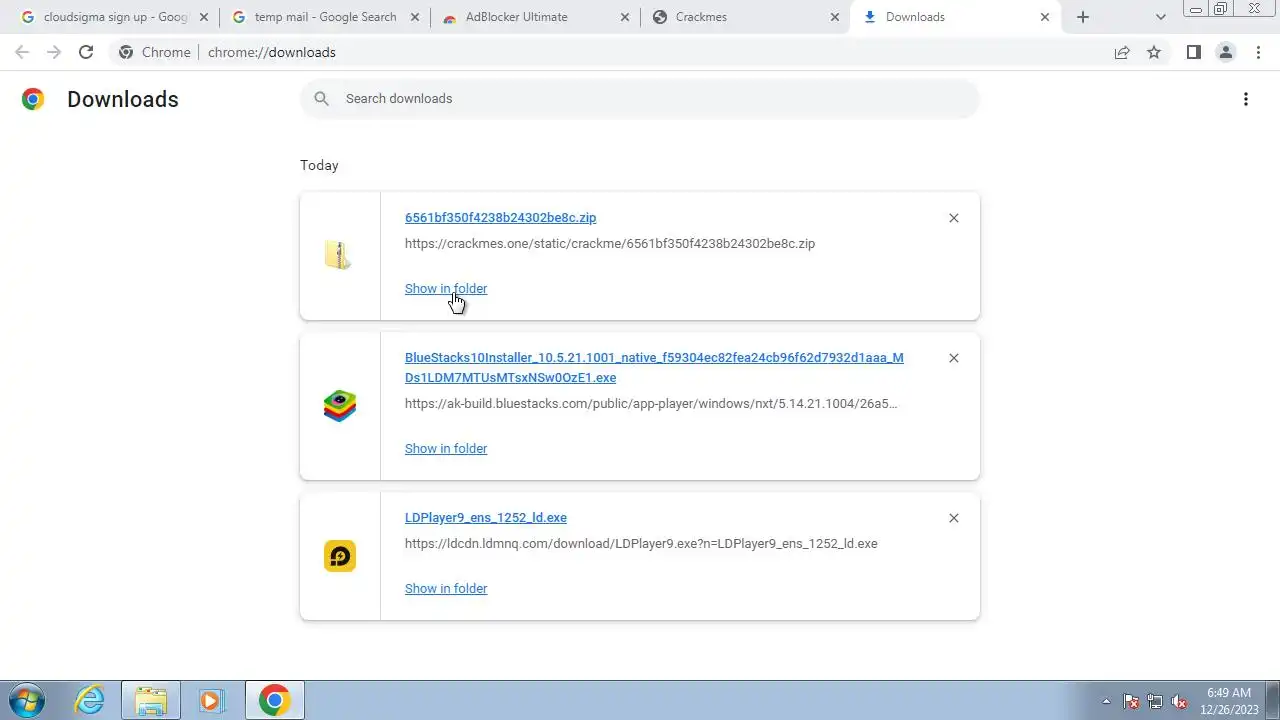The width and height of the screenshot is (1280, 720).
Task: Open BlueStacks10Installer exe file link
Action: coord(654,368)
